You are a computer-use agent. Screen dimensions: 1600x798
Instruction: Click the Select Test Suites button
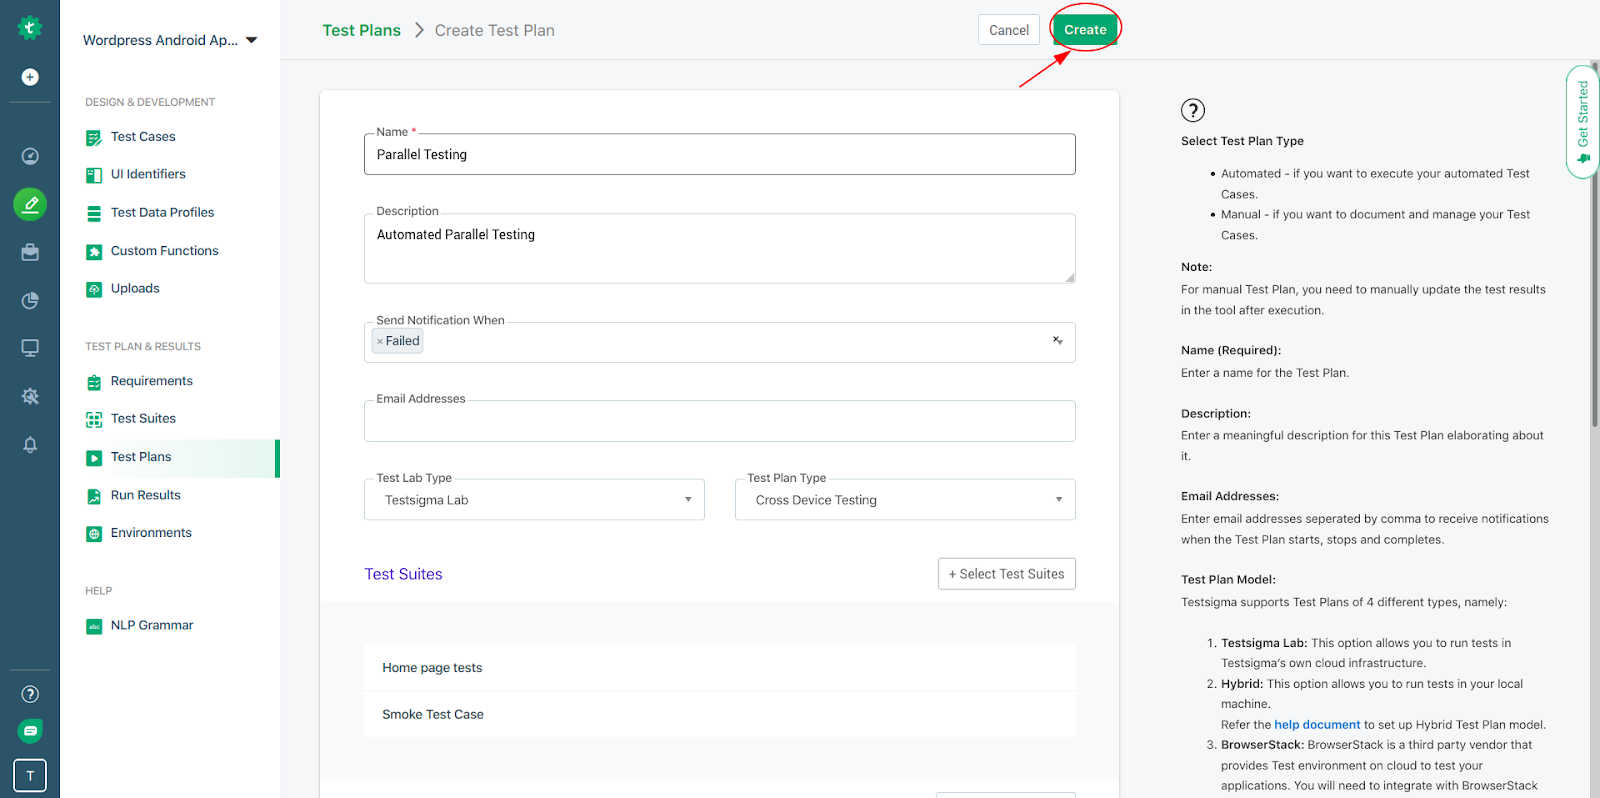pos(1006,574)
